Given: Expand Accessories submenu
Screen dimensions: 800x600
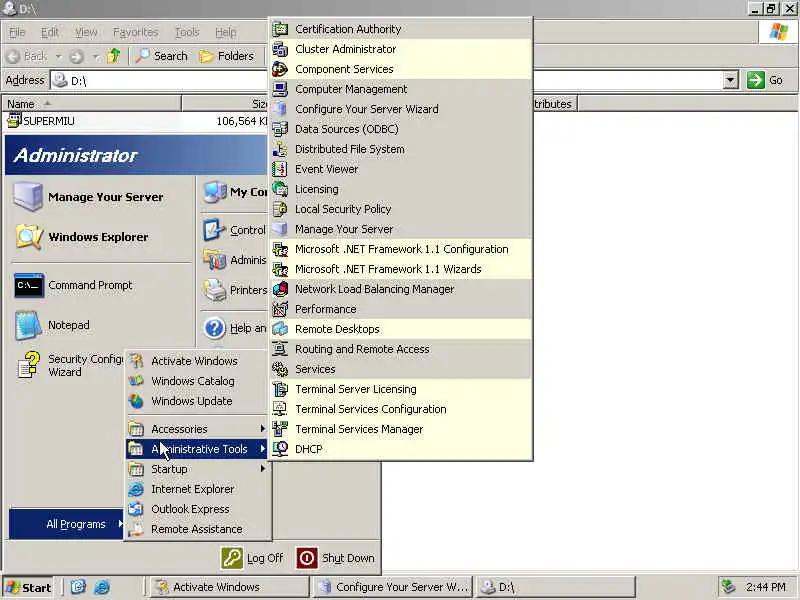Looking at the screenshot, I should [x=197, y=429].
